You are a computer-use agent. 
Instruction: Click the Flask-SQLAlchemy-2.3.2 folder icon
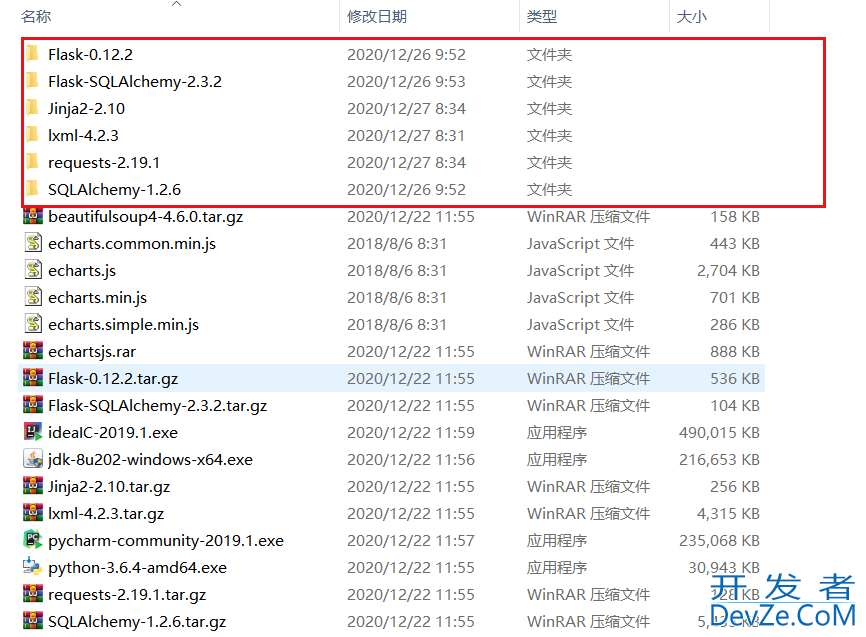(x=33, y=81)
